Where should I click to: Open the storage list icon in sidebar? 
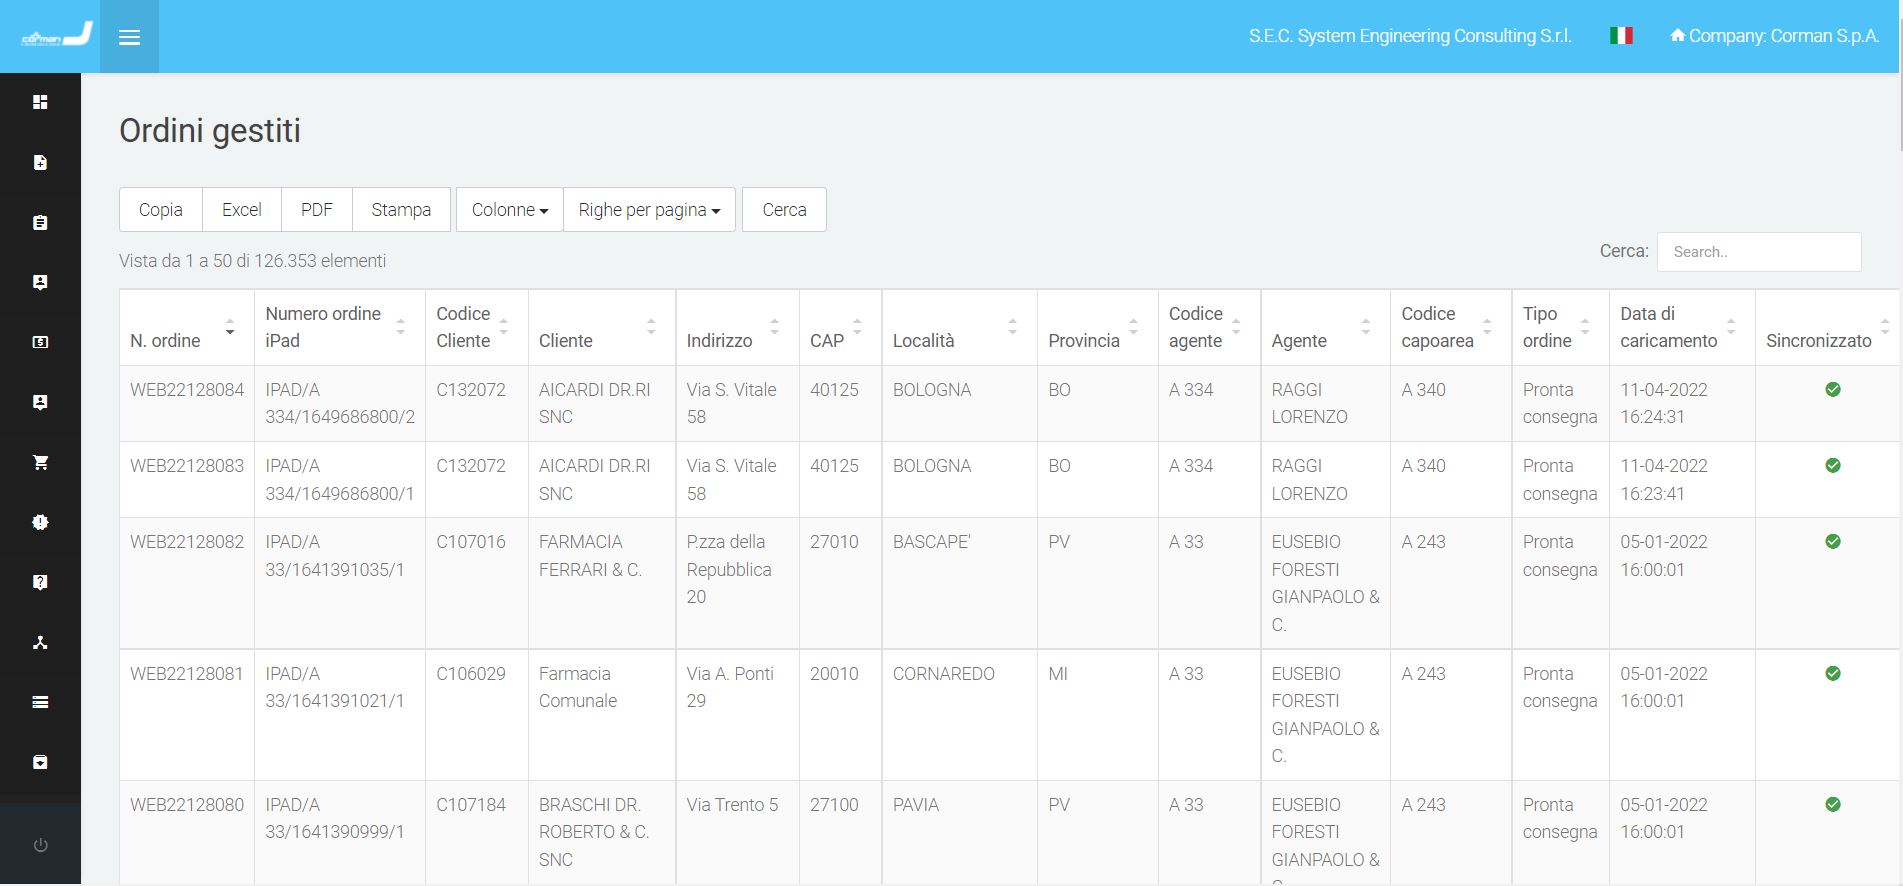pos(40,702)
